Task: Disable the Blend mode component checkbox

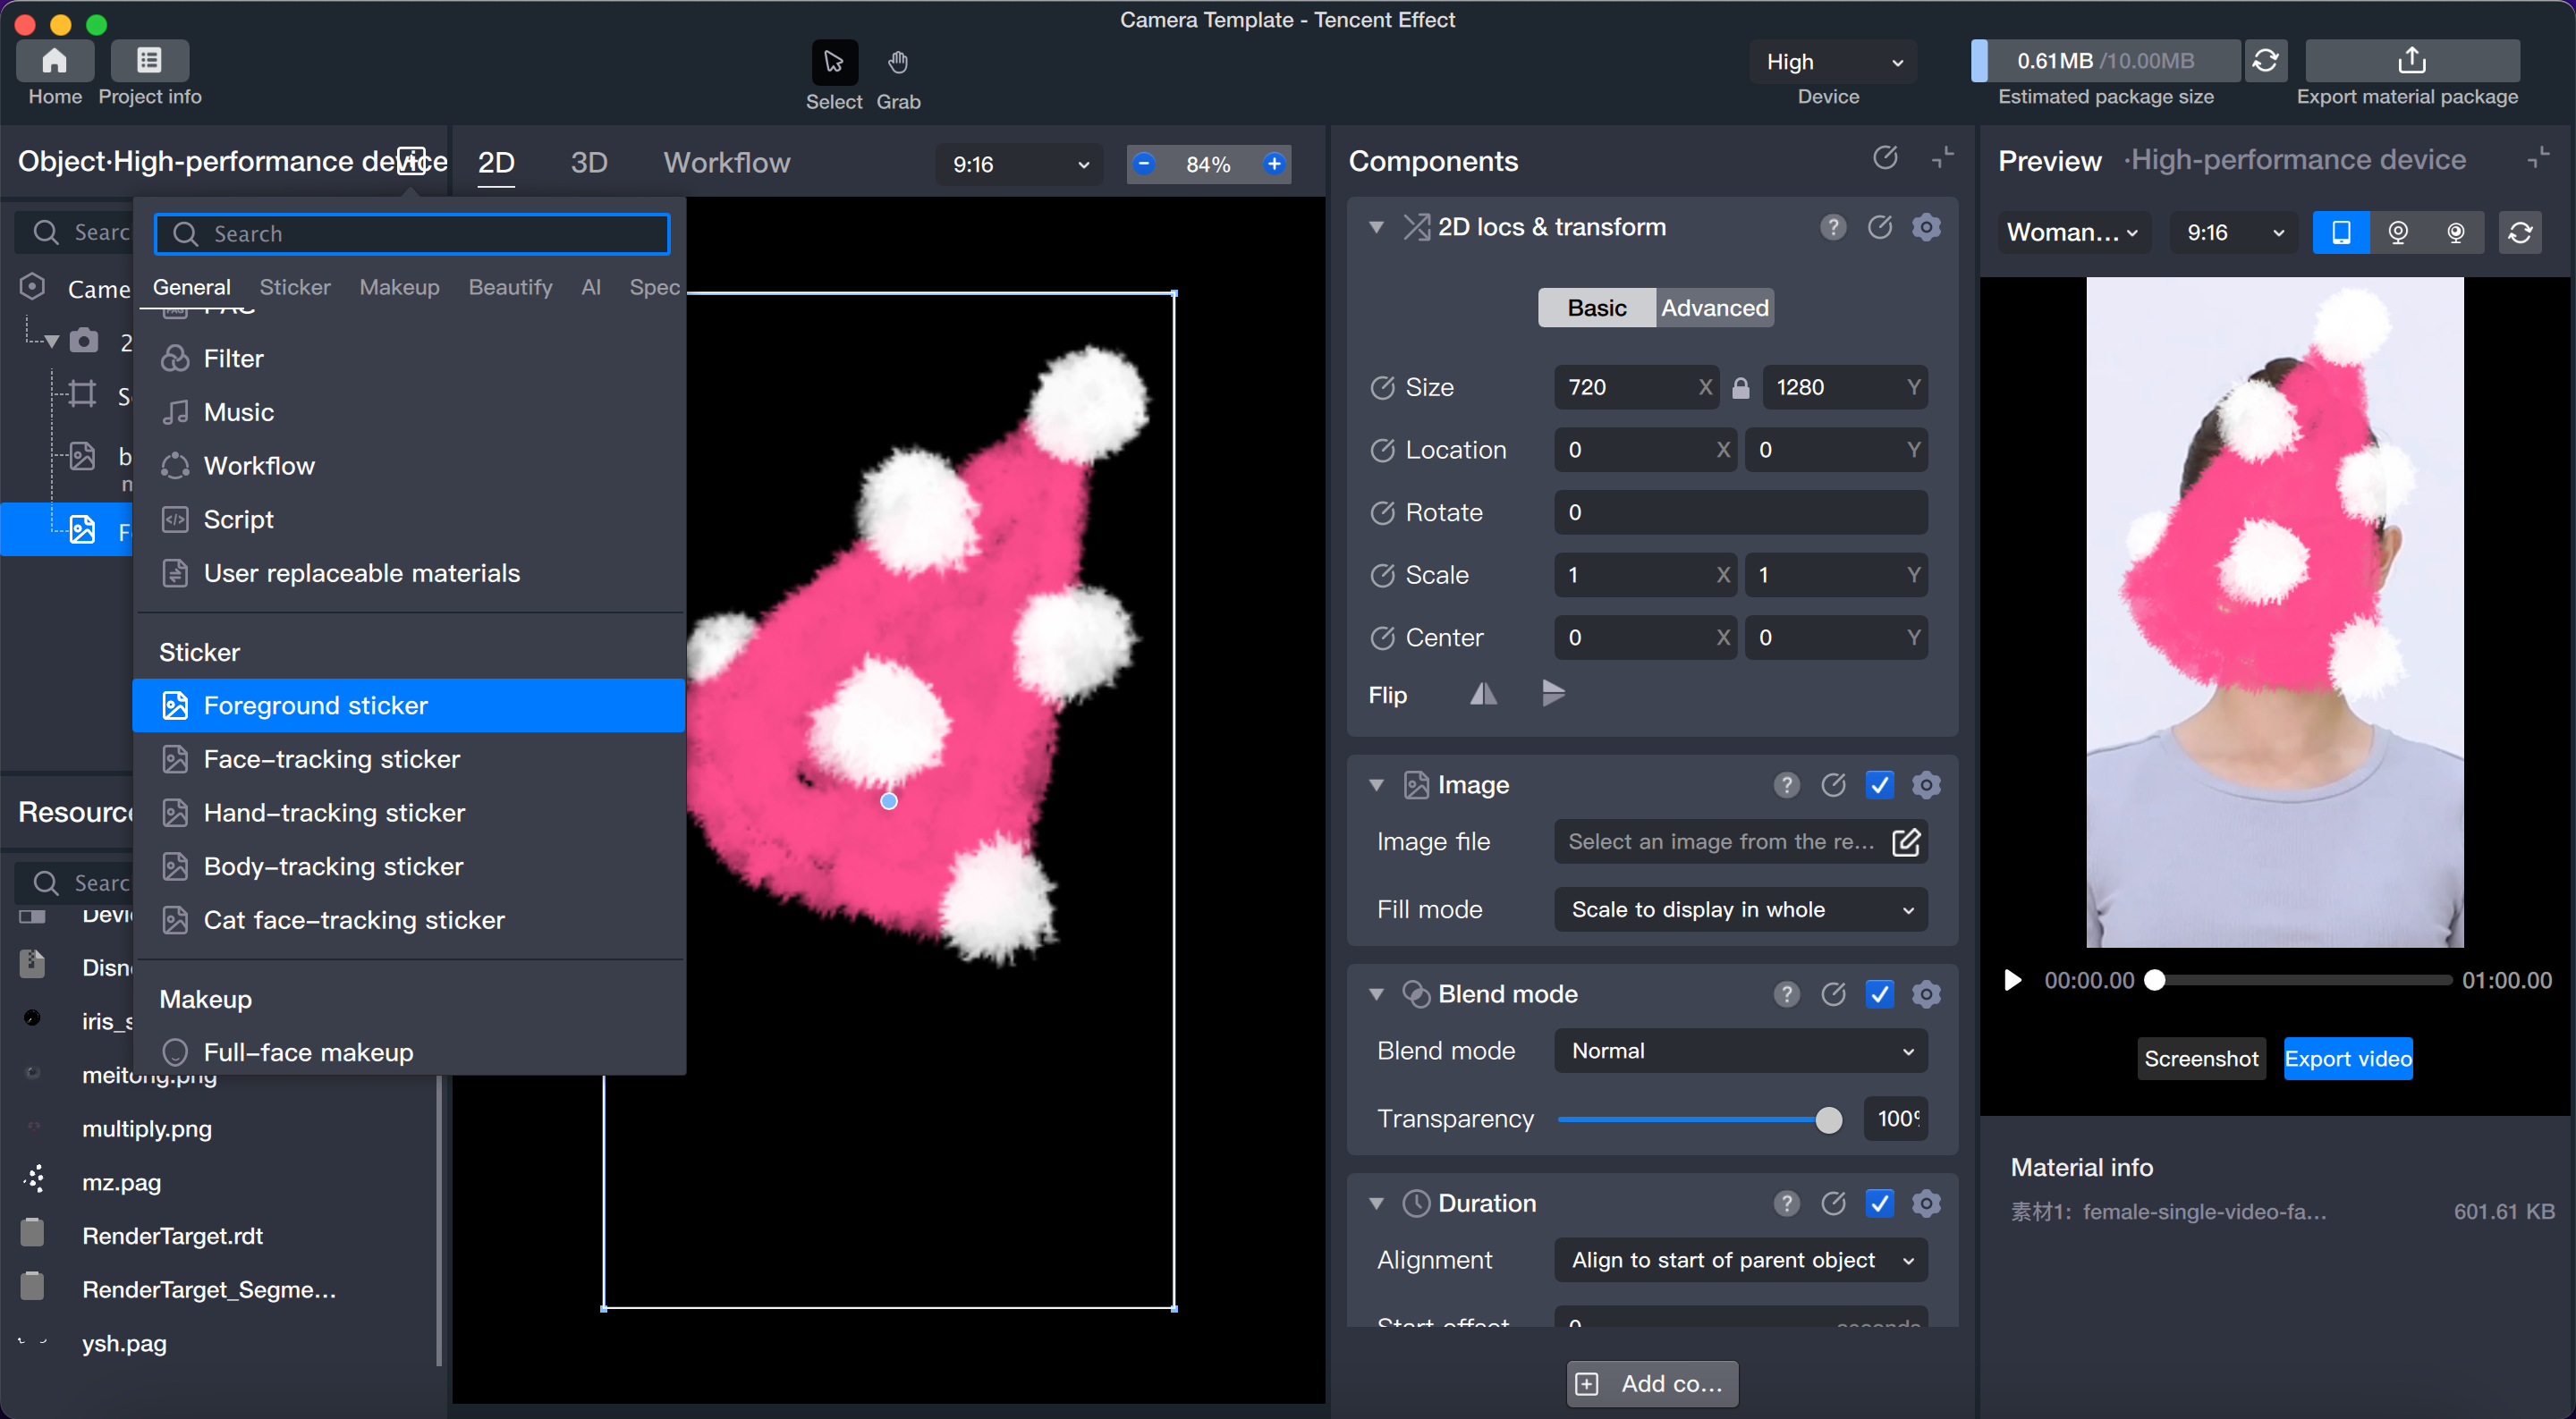Action: pos(1879,994)
